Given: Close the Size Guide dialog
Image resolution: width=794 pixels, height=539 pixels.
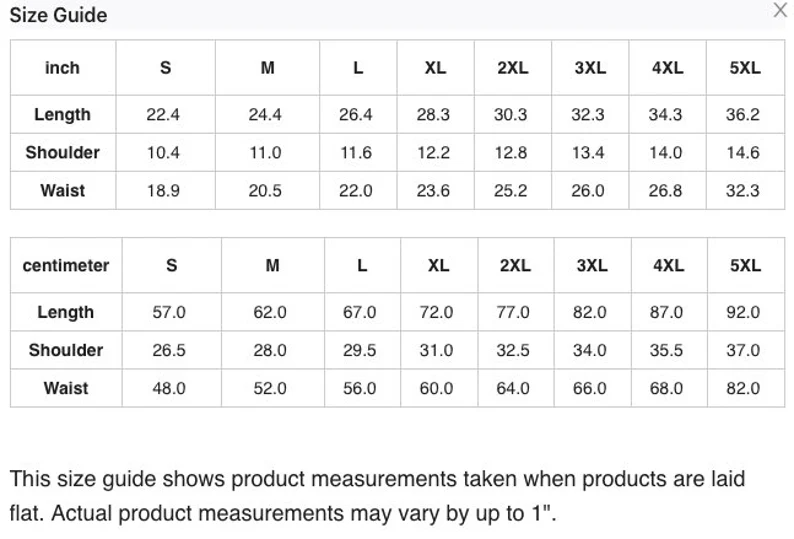Looking at the screenshot, I should pyautogui.click(x=780, y=11).
